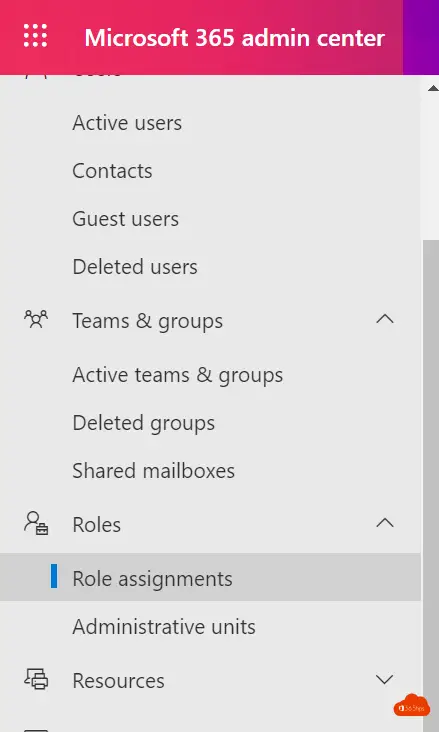
Task: Open Contacts page
Action: [x=112, y=171]
